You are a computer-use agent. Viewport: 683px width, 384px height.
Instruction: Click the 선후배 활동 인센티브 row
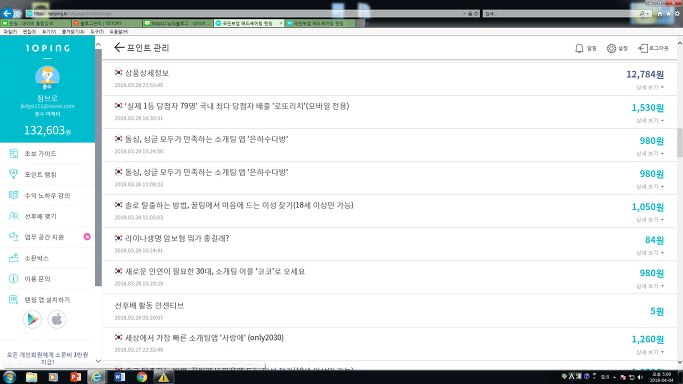pyautogui.click(x=389, y=311)
